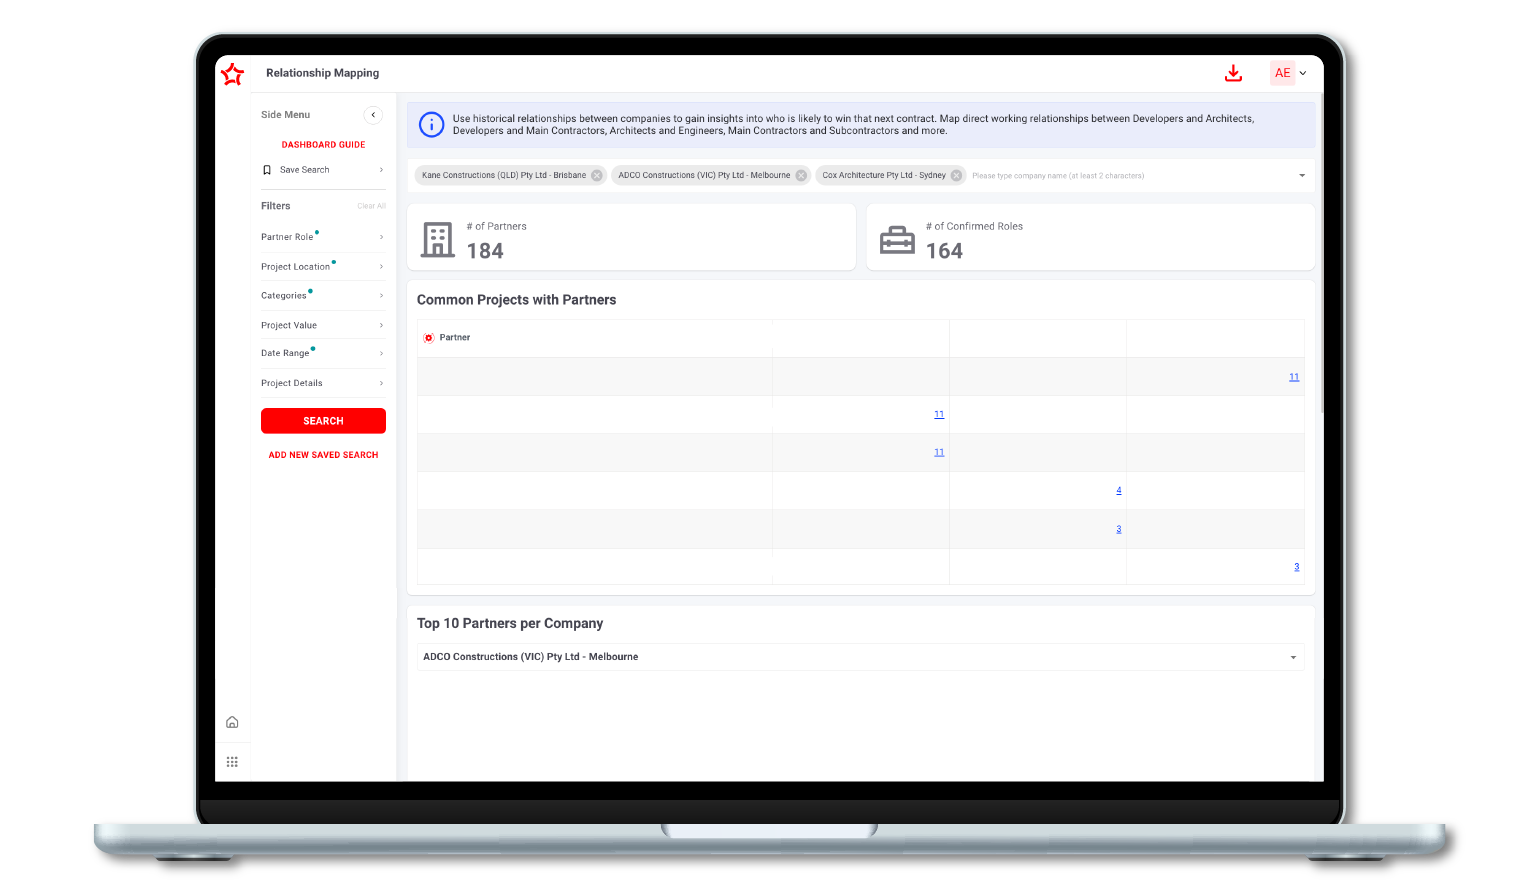Open the Date Range filter
The width and height of the screenshot is (1539, 892).
322,353
